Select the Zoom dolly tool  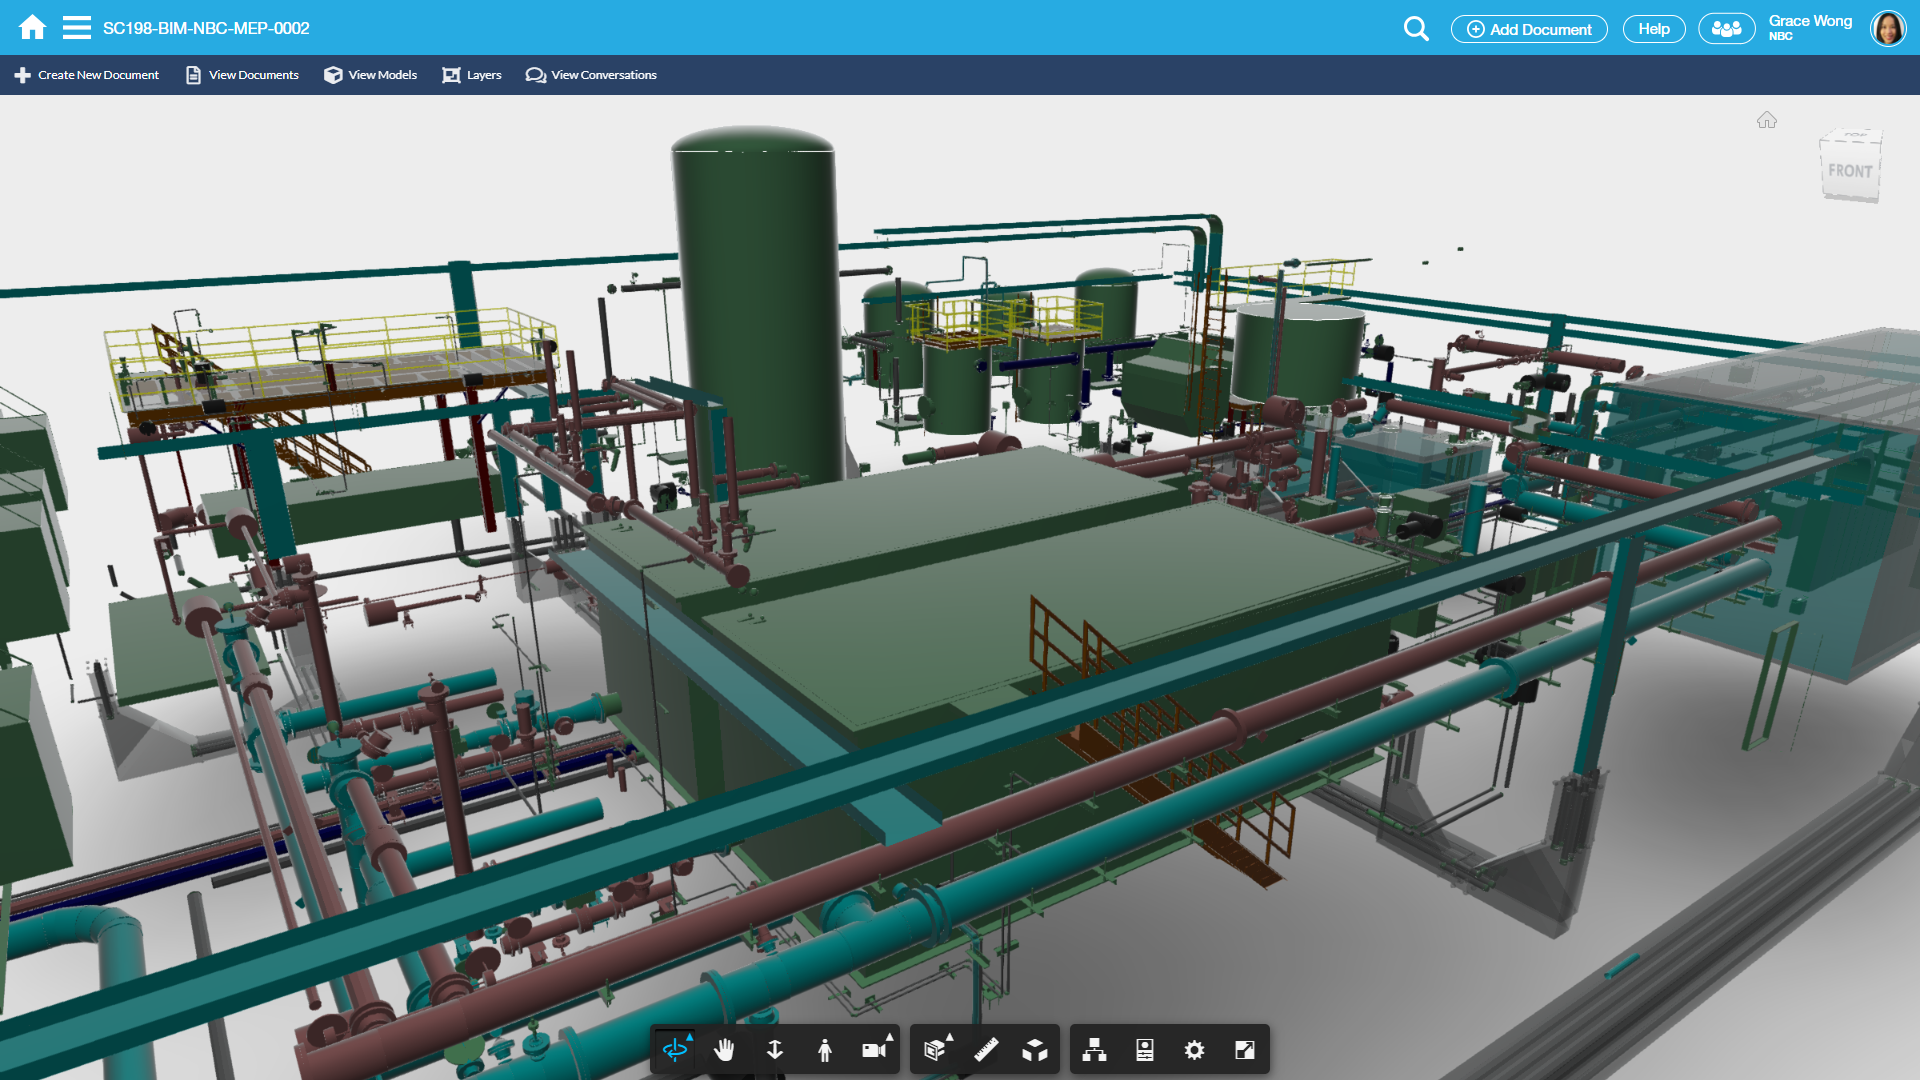775,1050
